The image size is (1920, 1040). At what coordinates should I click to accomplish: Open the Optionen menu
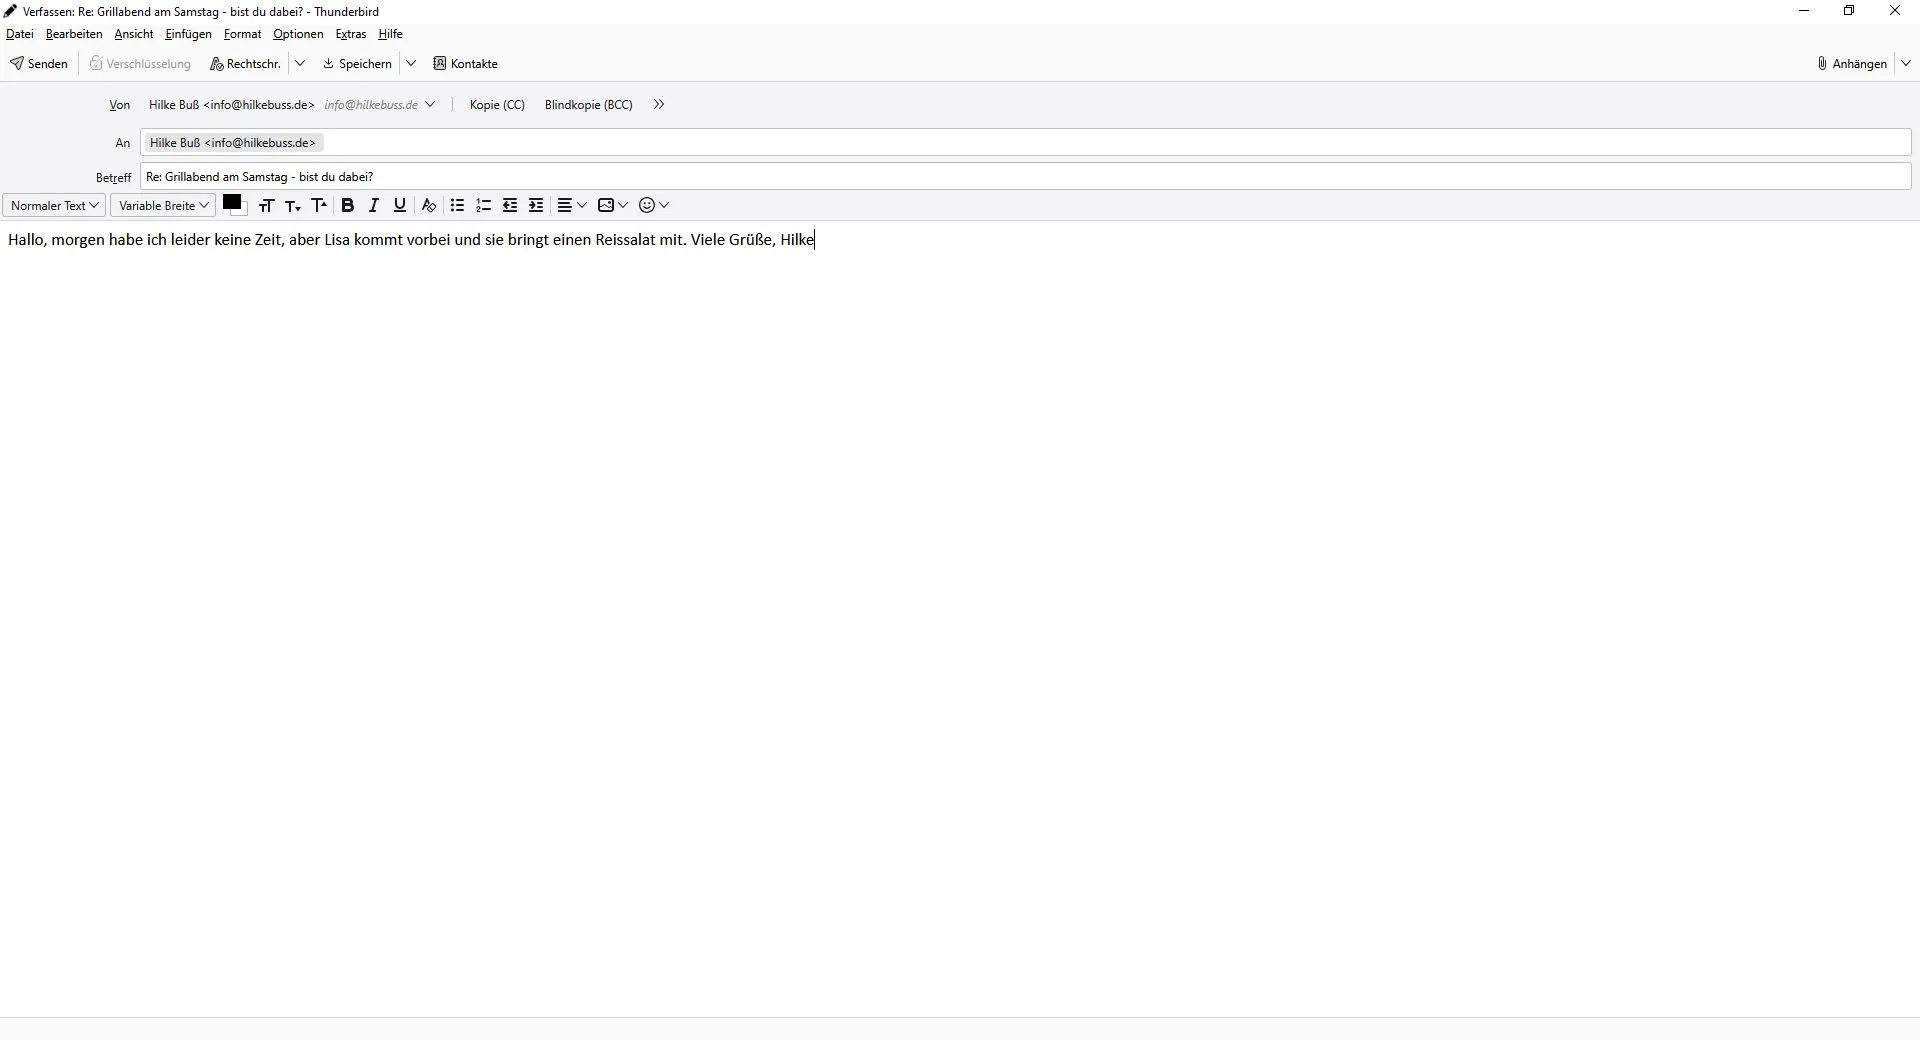point(298,34)
